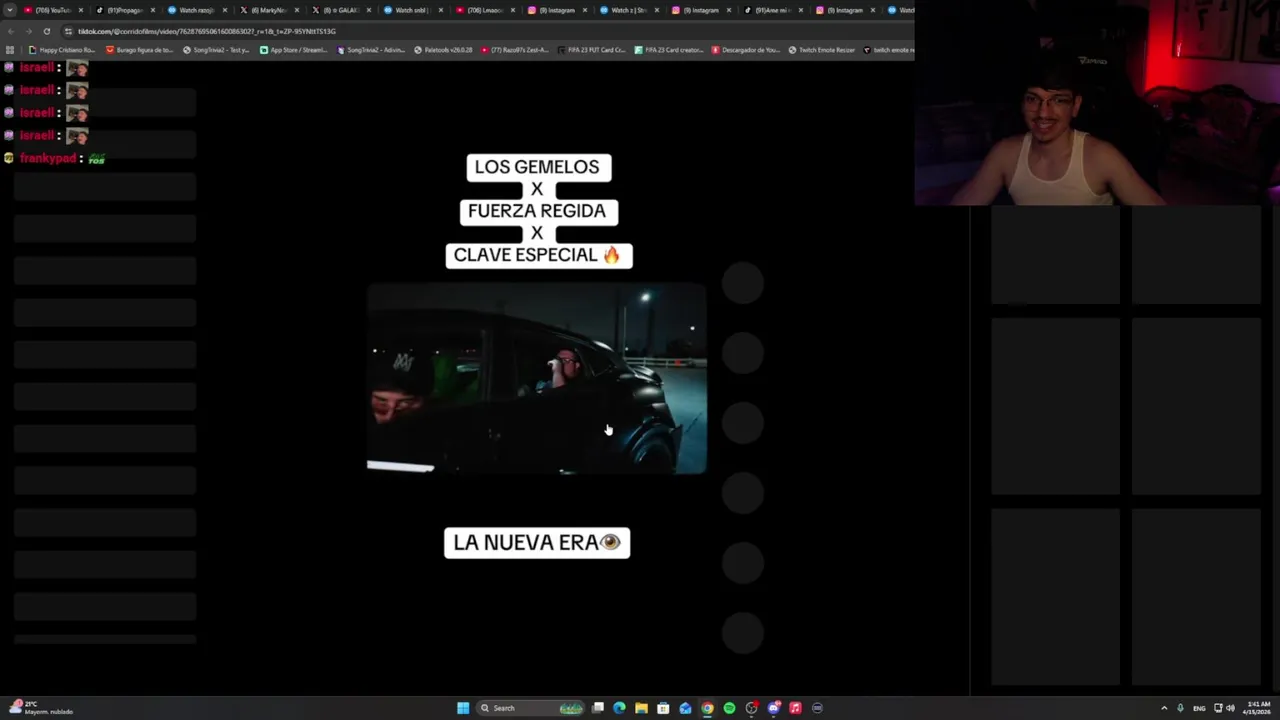The width and height of the screenshot is (1280, 720).
Task: Open the taskbar clock and date
Action: coord(1258,708)
